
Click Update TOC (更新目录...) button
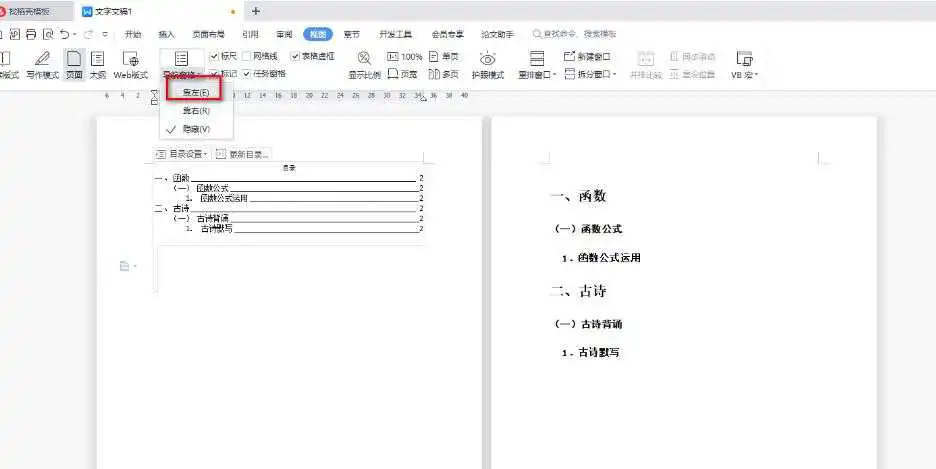pyautogui.click(x=243, y=154)
